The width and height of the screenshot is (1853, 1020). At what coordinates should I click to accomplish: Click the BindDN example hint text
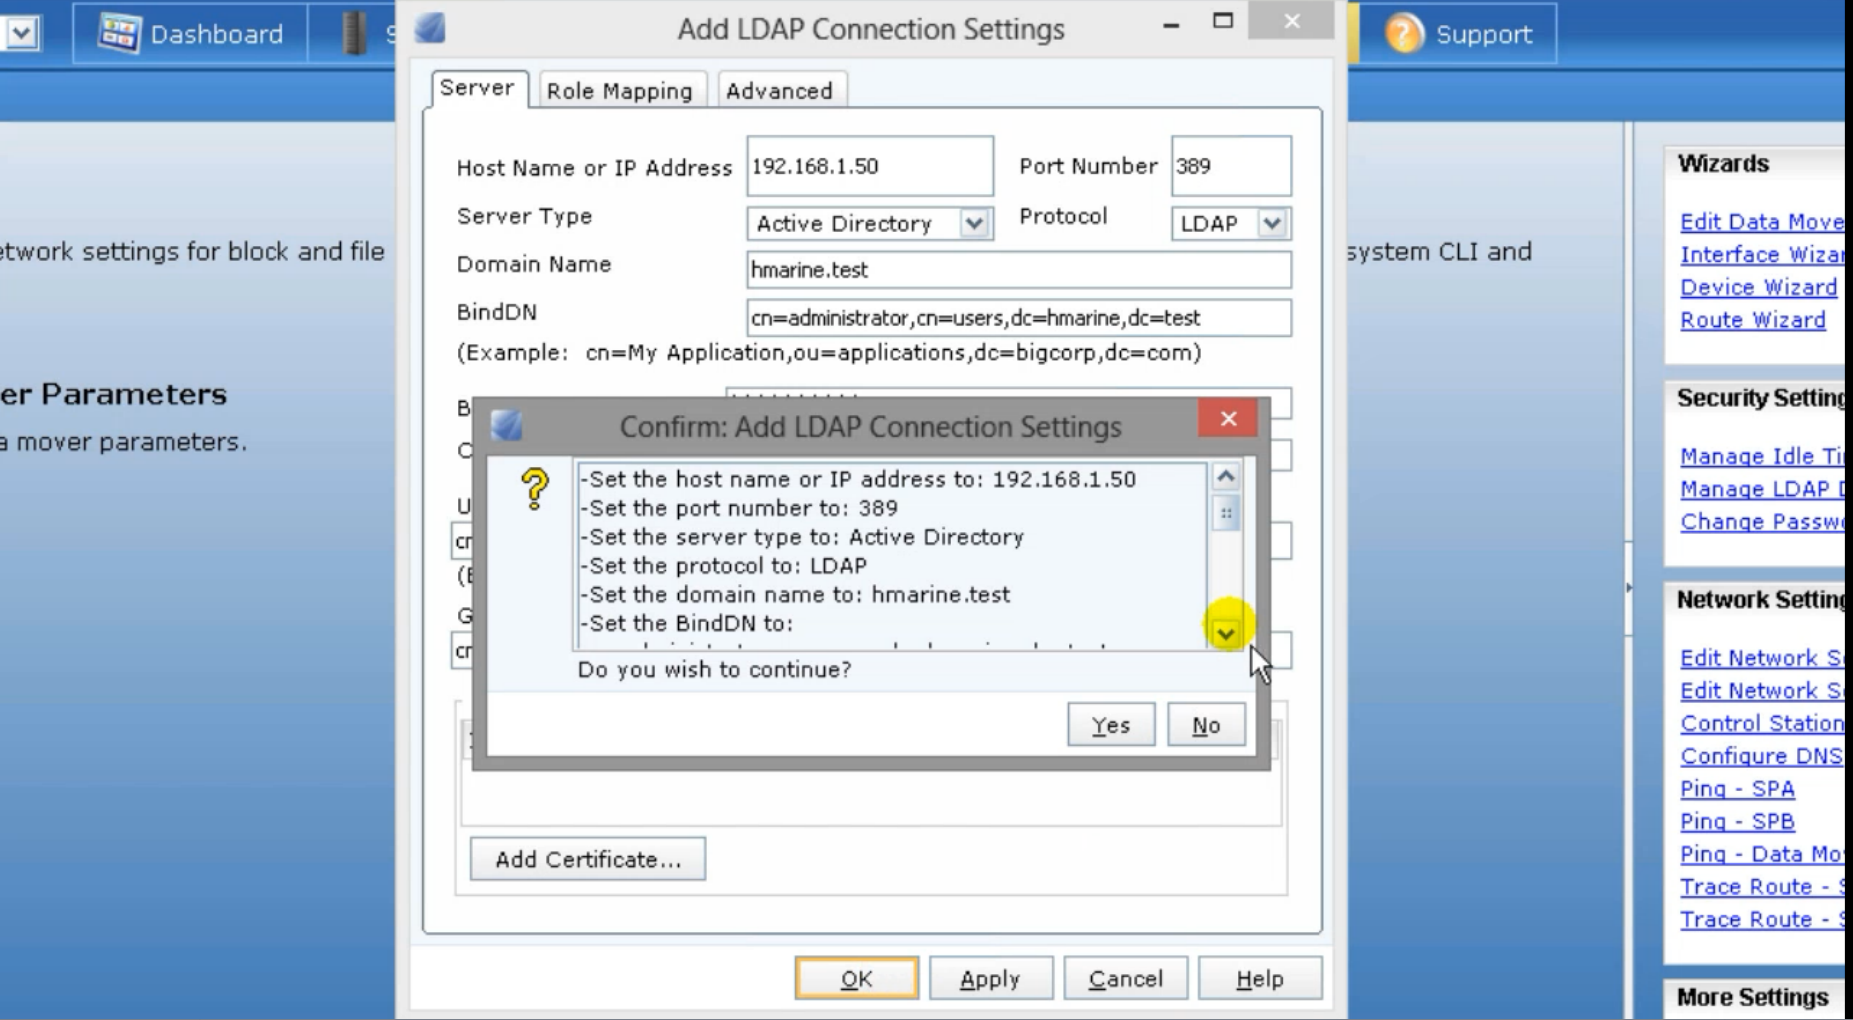[x=829, y=353]
